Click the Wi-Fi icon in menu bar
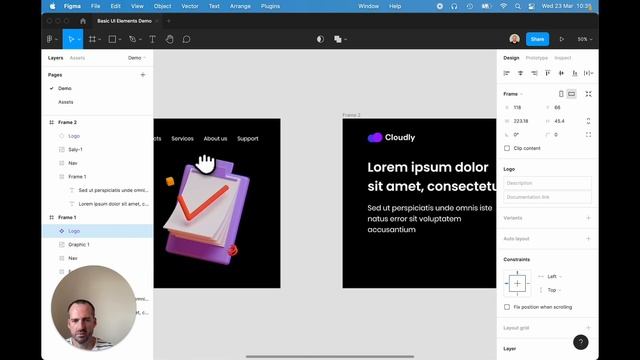Screen dimensions: 640x360 (x=503, y=6)
